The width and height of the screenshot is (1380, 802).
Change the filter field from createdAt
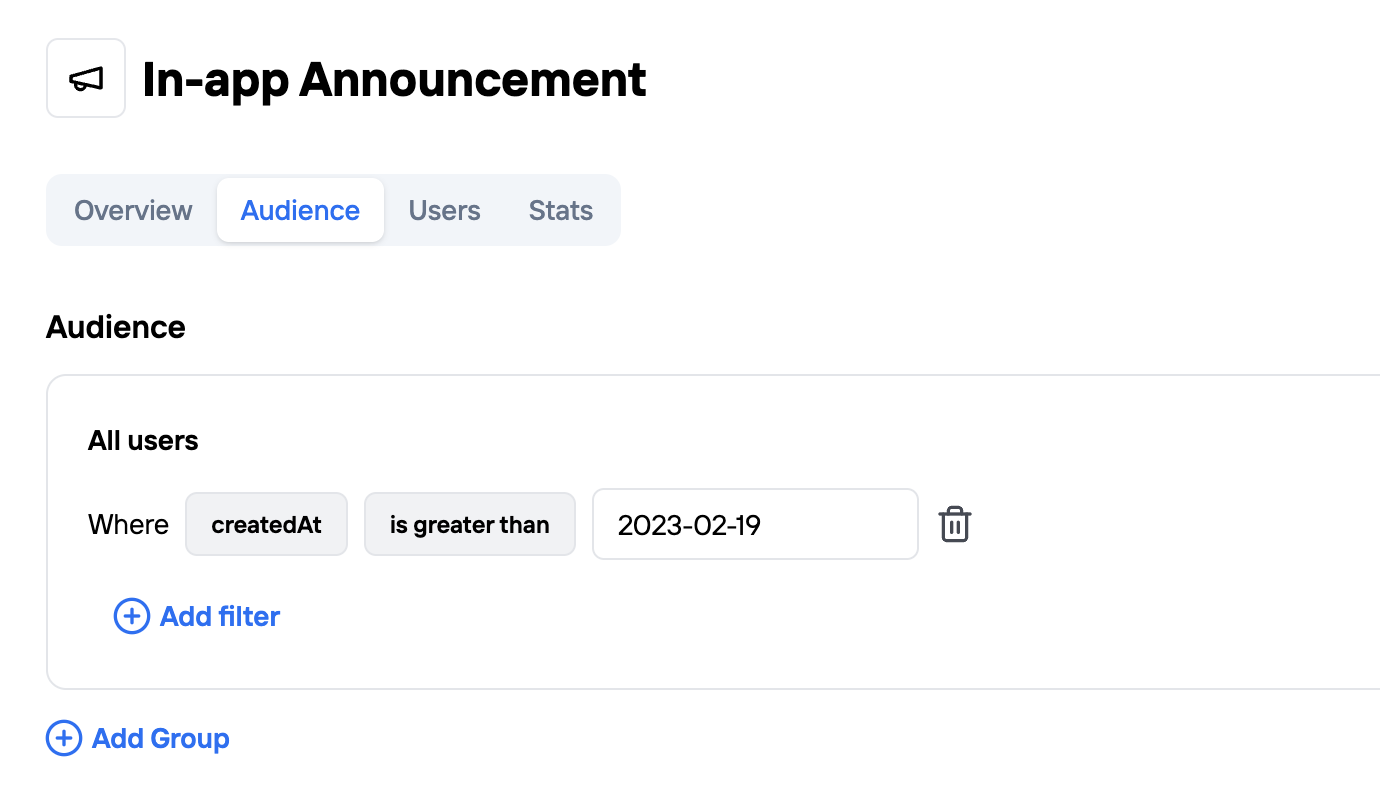point(266,523)
